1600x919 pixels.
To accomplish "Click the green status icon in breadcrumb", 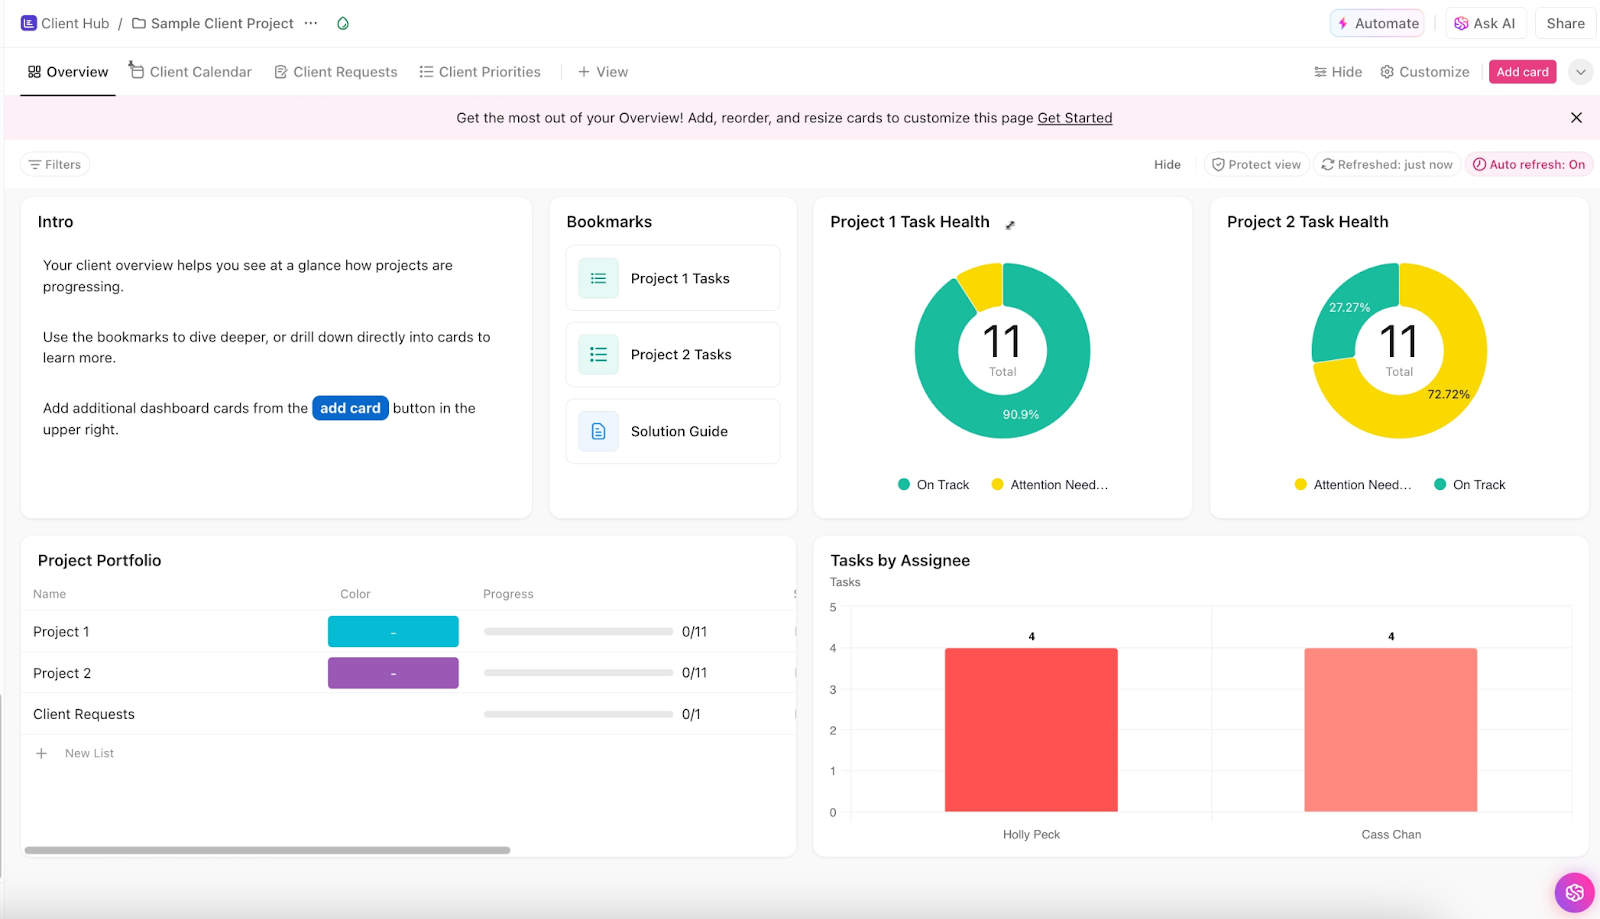I will [x=343, y=23].
